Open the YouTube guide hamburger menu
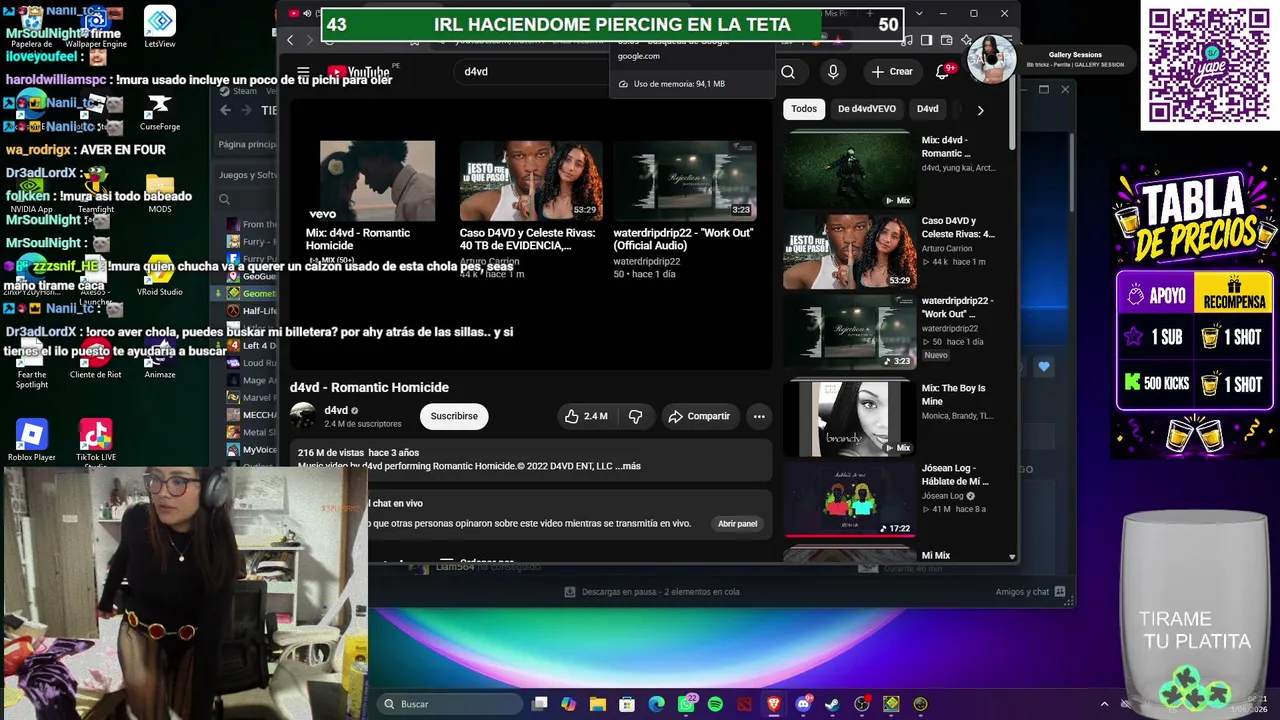 (303, 72)
